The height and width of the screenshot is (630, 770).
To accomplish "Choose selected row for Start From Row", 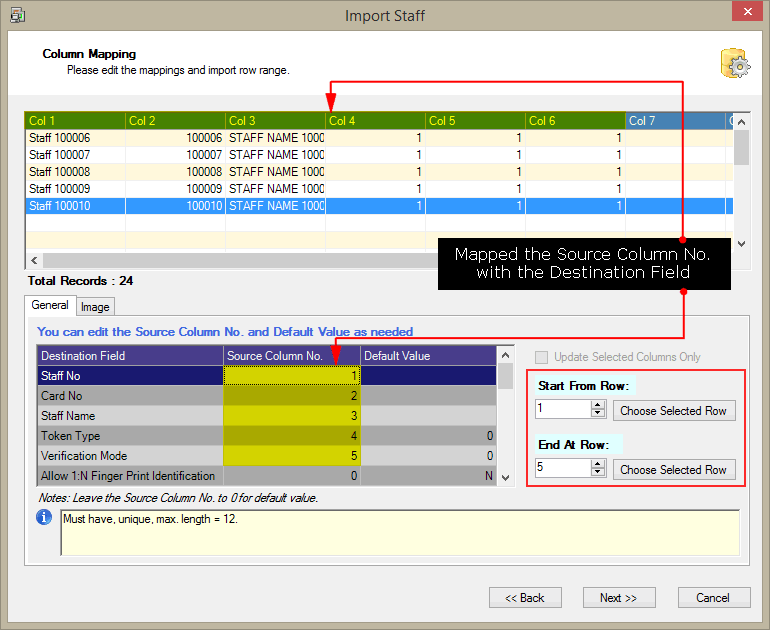I will pos(673,411).
